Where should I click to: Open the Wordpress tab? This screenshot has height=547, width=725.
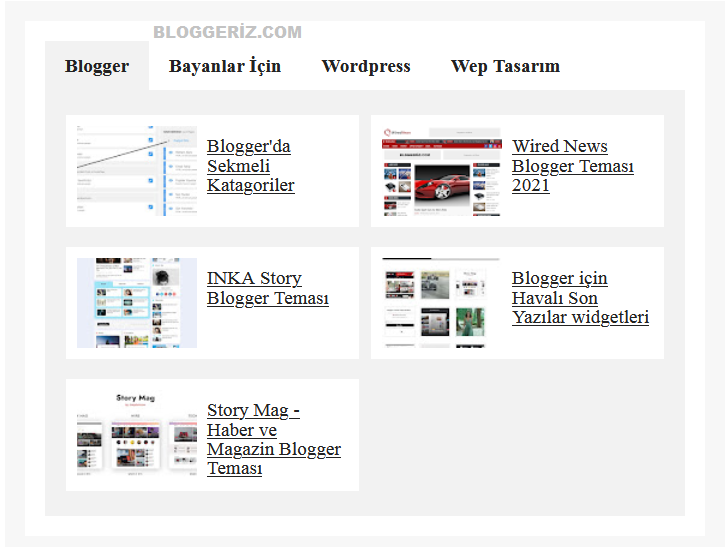point(366,66)
